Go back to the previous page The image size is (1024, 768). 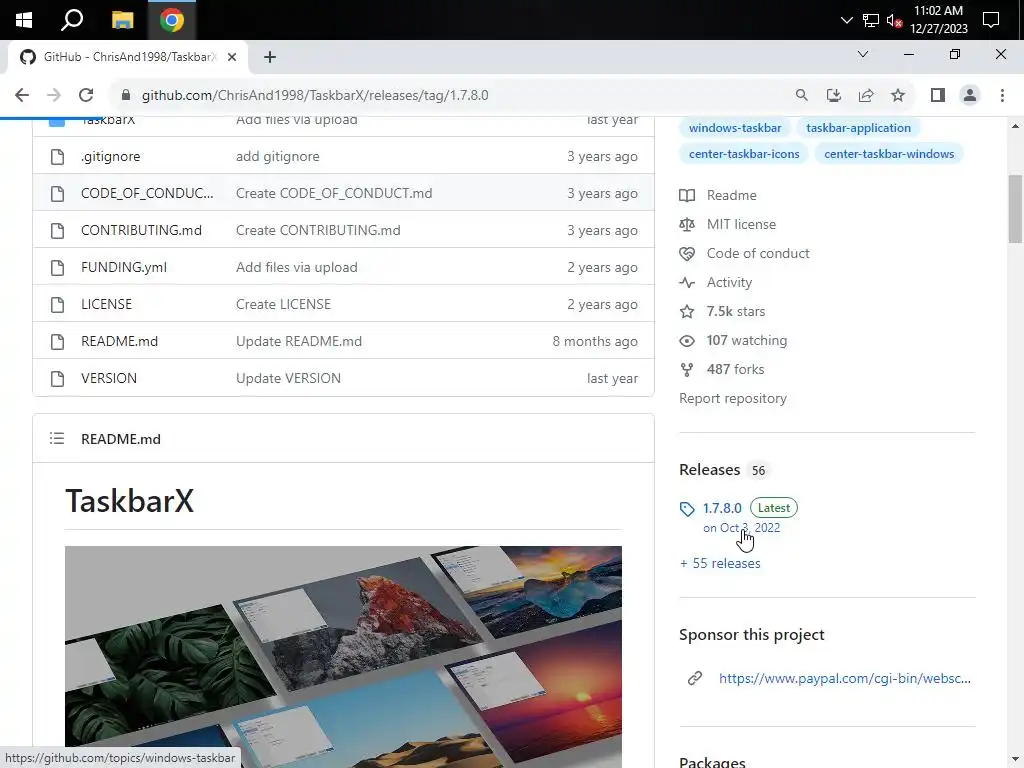tap(22, 95)
